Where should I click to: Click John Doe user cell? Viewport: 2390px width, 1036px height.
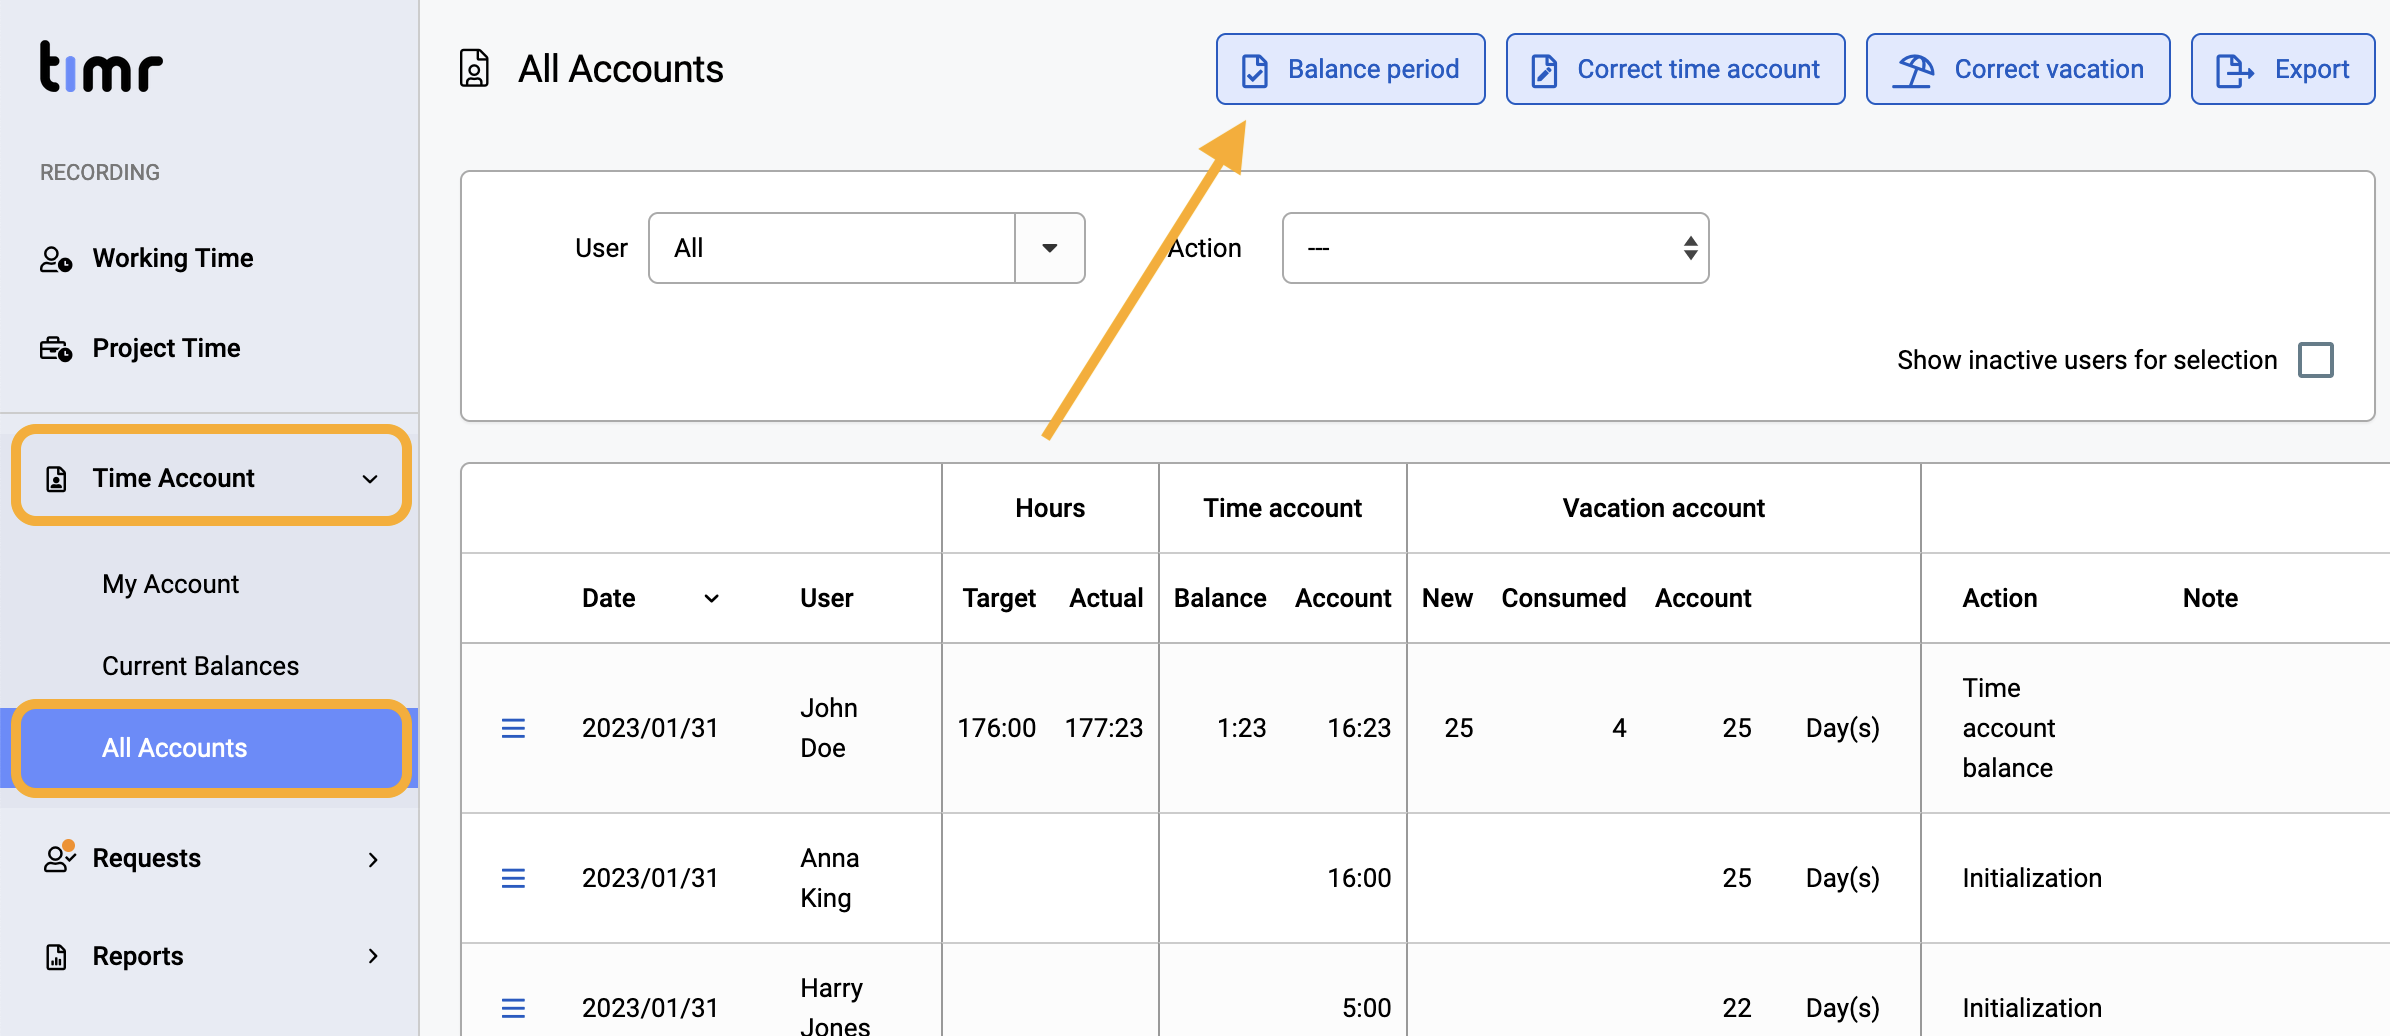tap(829, 728)
